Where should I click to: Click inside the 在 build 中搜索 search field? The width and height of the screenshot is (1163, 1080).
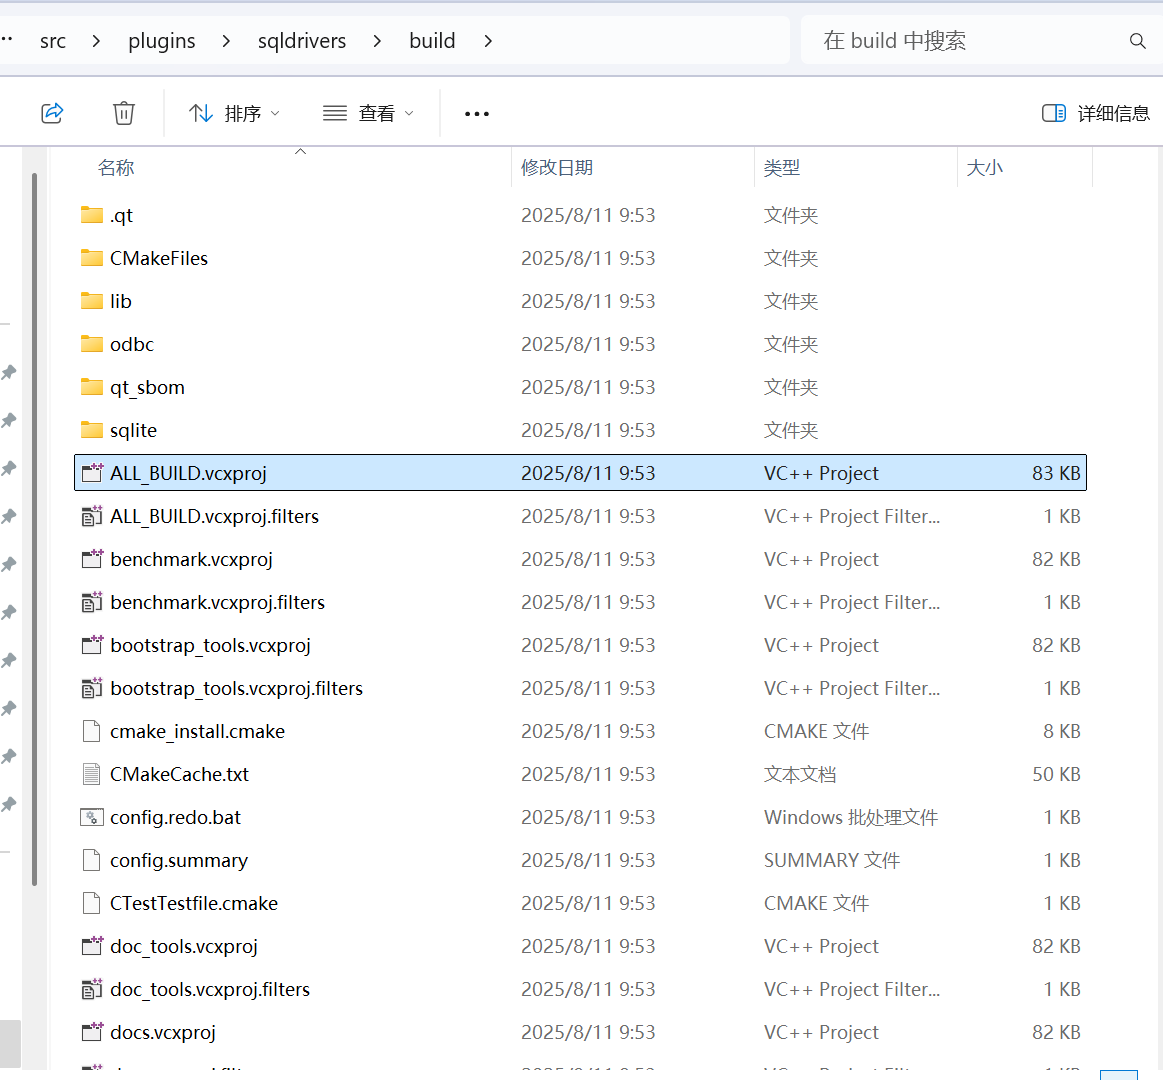point(950,41)
